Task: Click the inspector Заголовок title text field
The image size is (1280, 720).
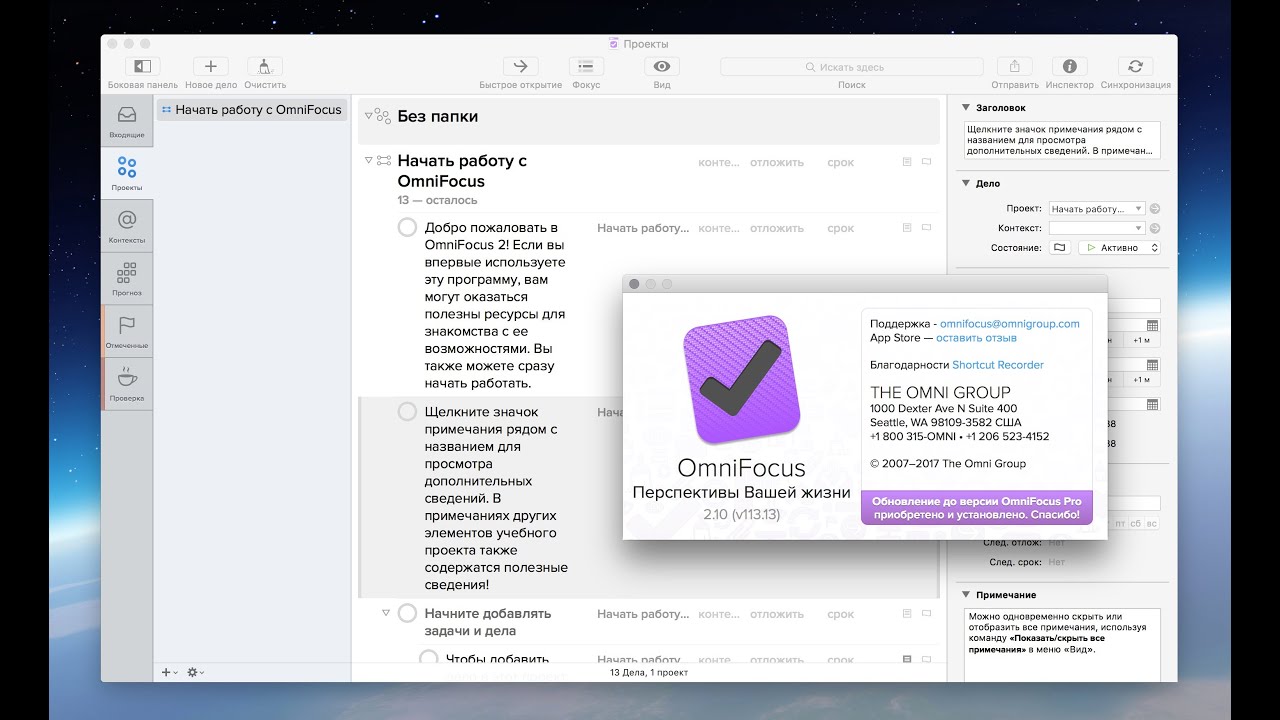Action: [1062, 139]
